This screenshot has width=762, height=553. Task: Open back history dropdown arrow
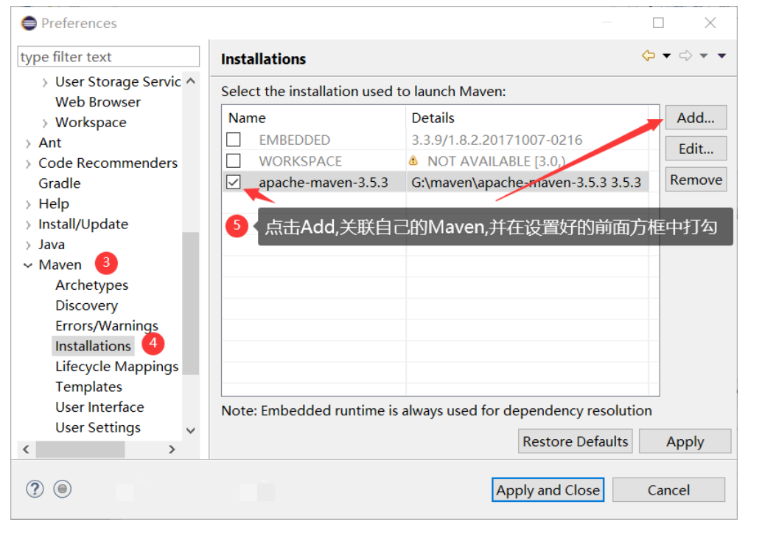667,56
